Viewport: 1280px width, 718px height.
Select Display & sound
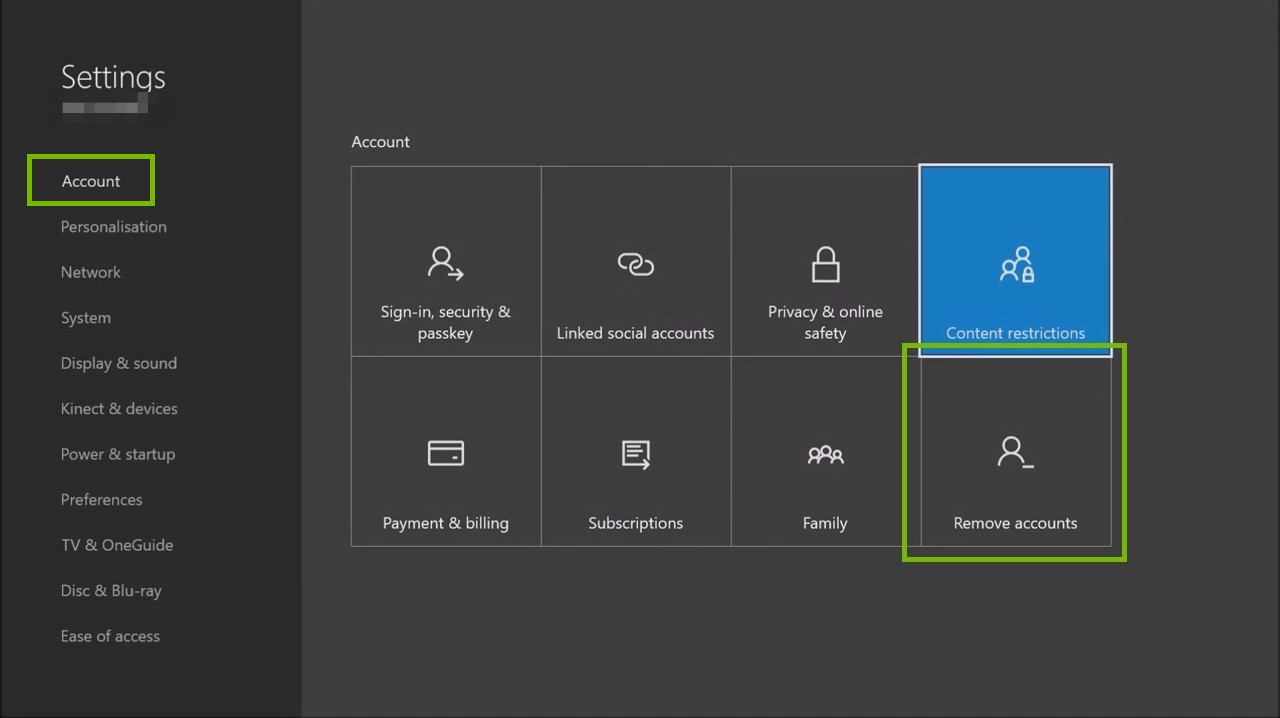(119, 363)
